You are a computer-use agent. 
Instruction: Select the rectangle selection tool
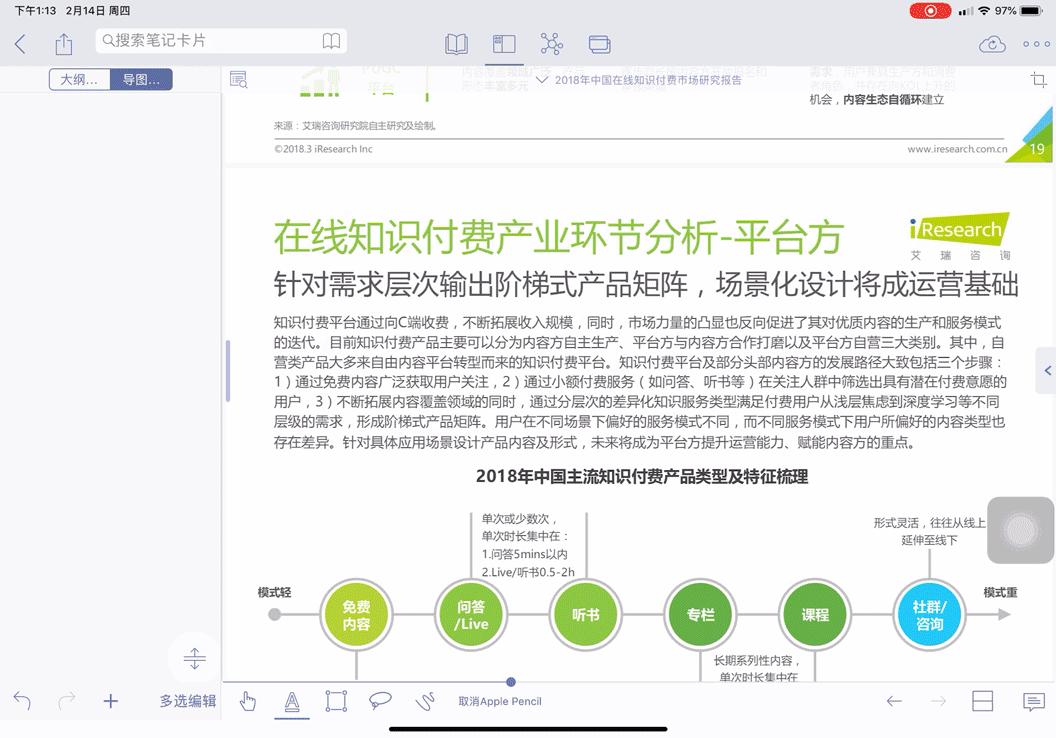click(x=336, y=701)
